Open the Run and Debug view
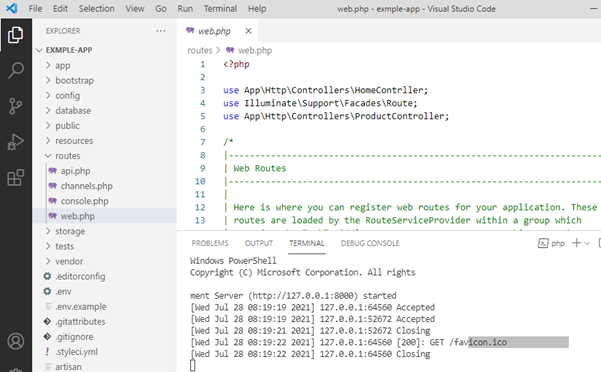This screenshot has height=372, width=601. point(15,142)
